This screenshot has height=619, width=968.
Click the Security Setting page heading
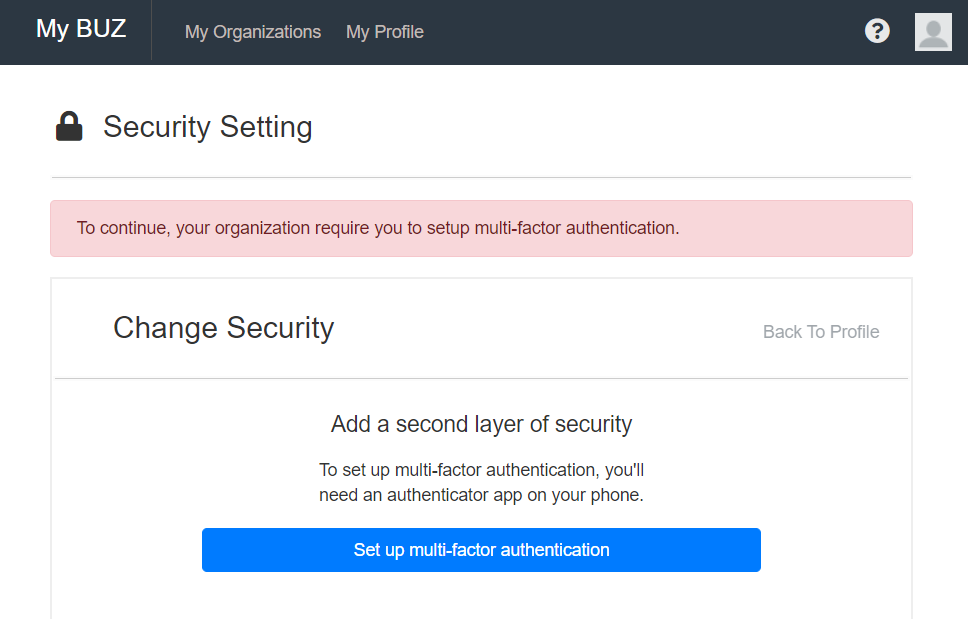[208, 127]
